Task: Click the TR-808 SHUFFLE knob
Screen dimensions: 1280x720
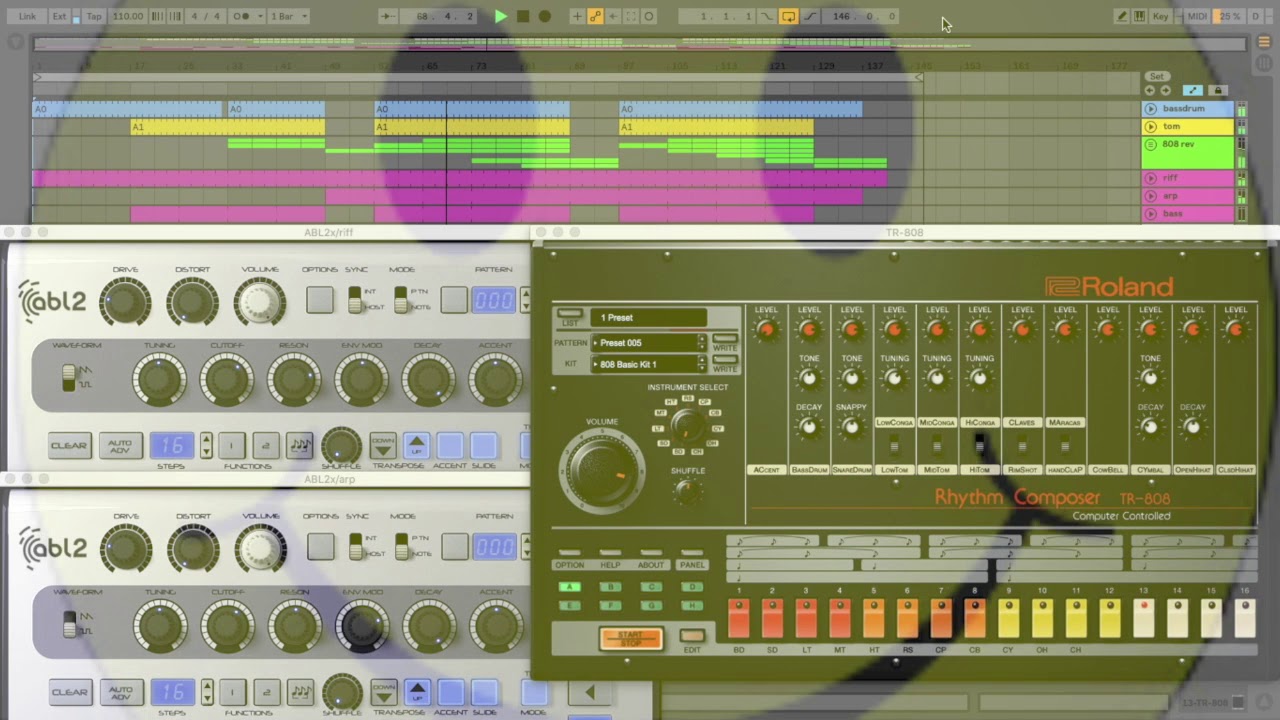Action: (688, 490)
